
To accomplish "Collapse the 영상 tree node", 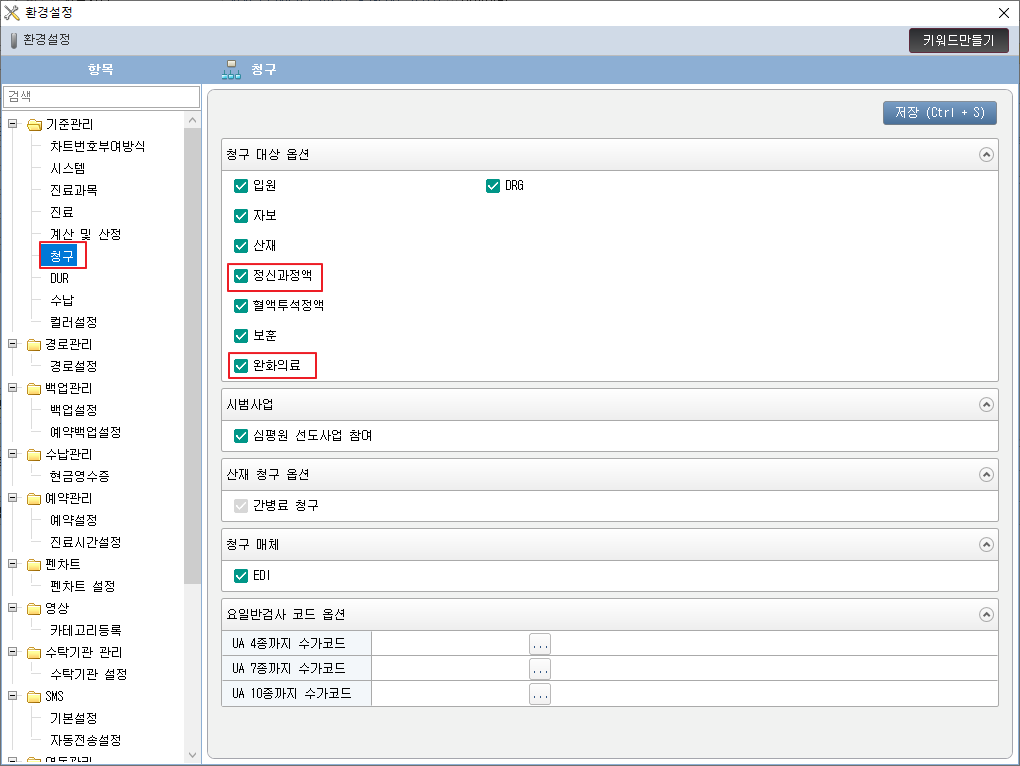I will (13, 608).
